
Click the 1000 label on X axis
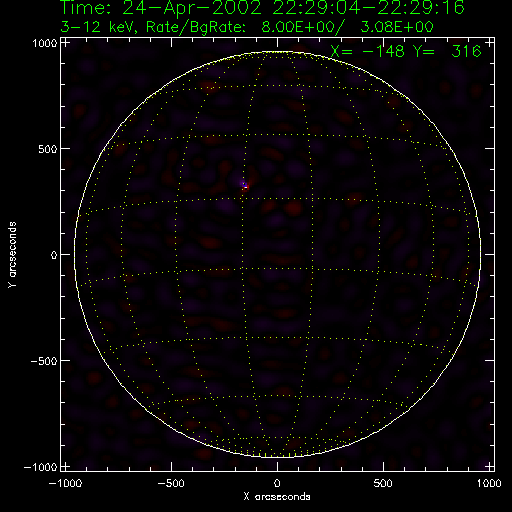(x=489, y=483)
